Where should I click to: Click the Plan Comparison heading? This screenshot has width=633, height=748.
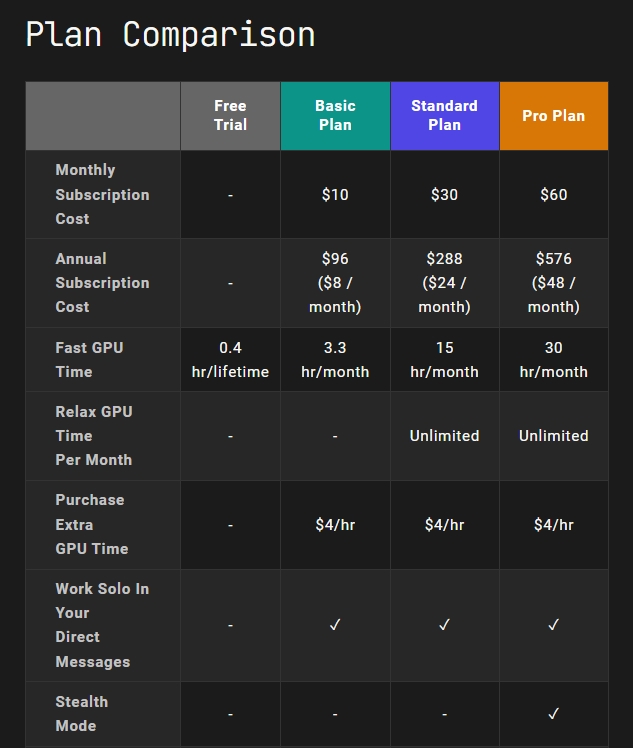[170, 34]
